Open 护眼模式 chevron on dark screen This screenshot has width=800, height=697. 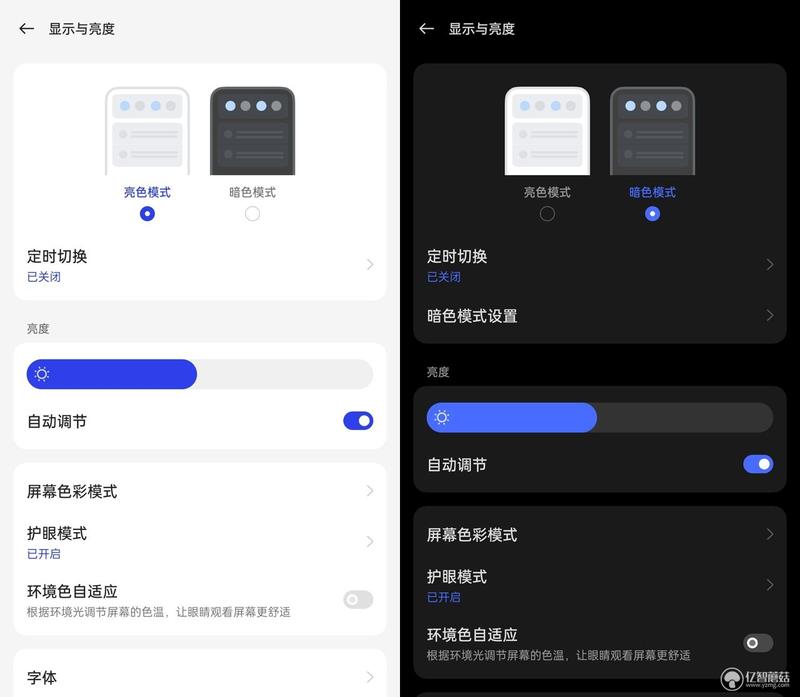(x=770, y=585)
